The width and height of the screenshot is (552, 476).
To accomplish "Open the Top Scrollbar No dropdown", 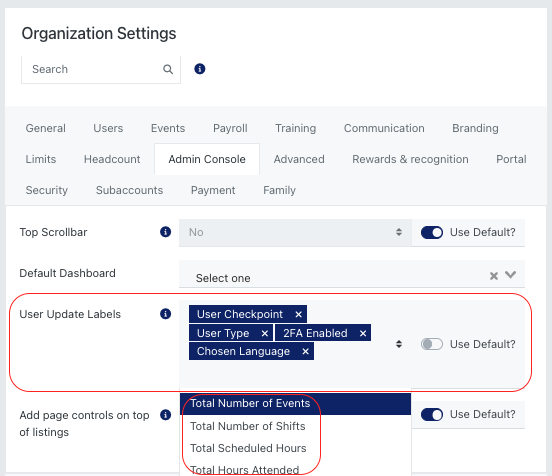I will click(x=295, y=232).
